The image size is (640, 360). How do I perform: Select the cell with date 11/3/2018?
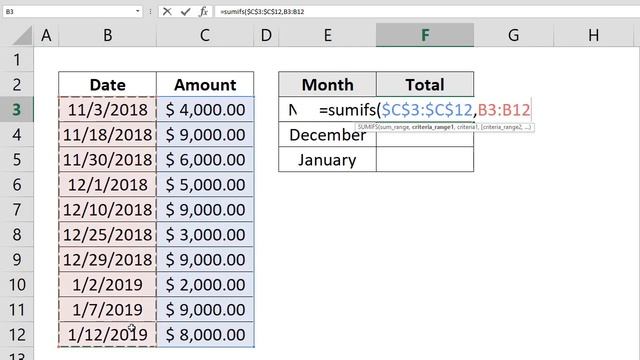[x=107, y=109]
